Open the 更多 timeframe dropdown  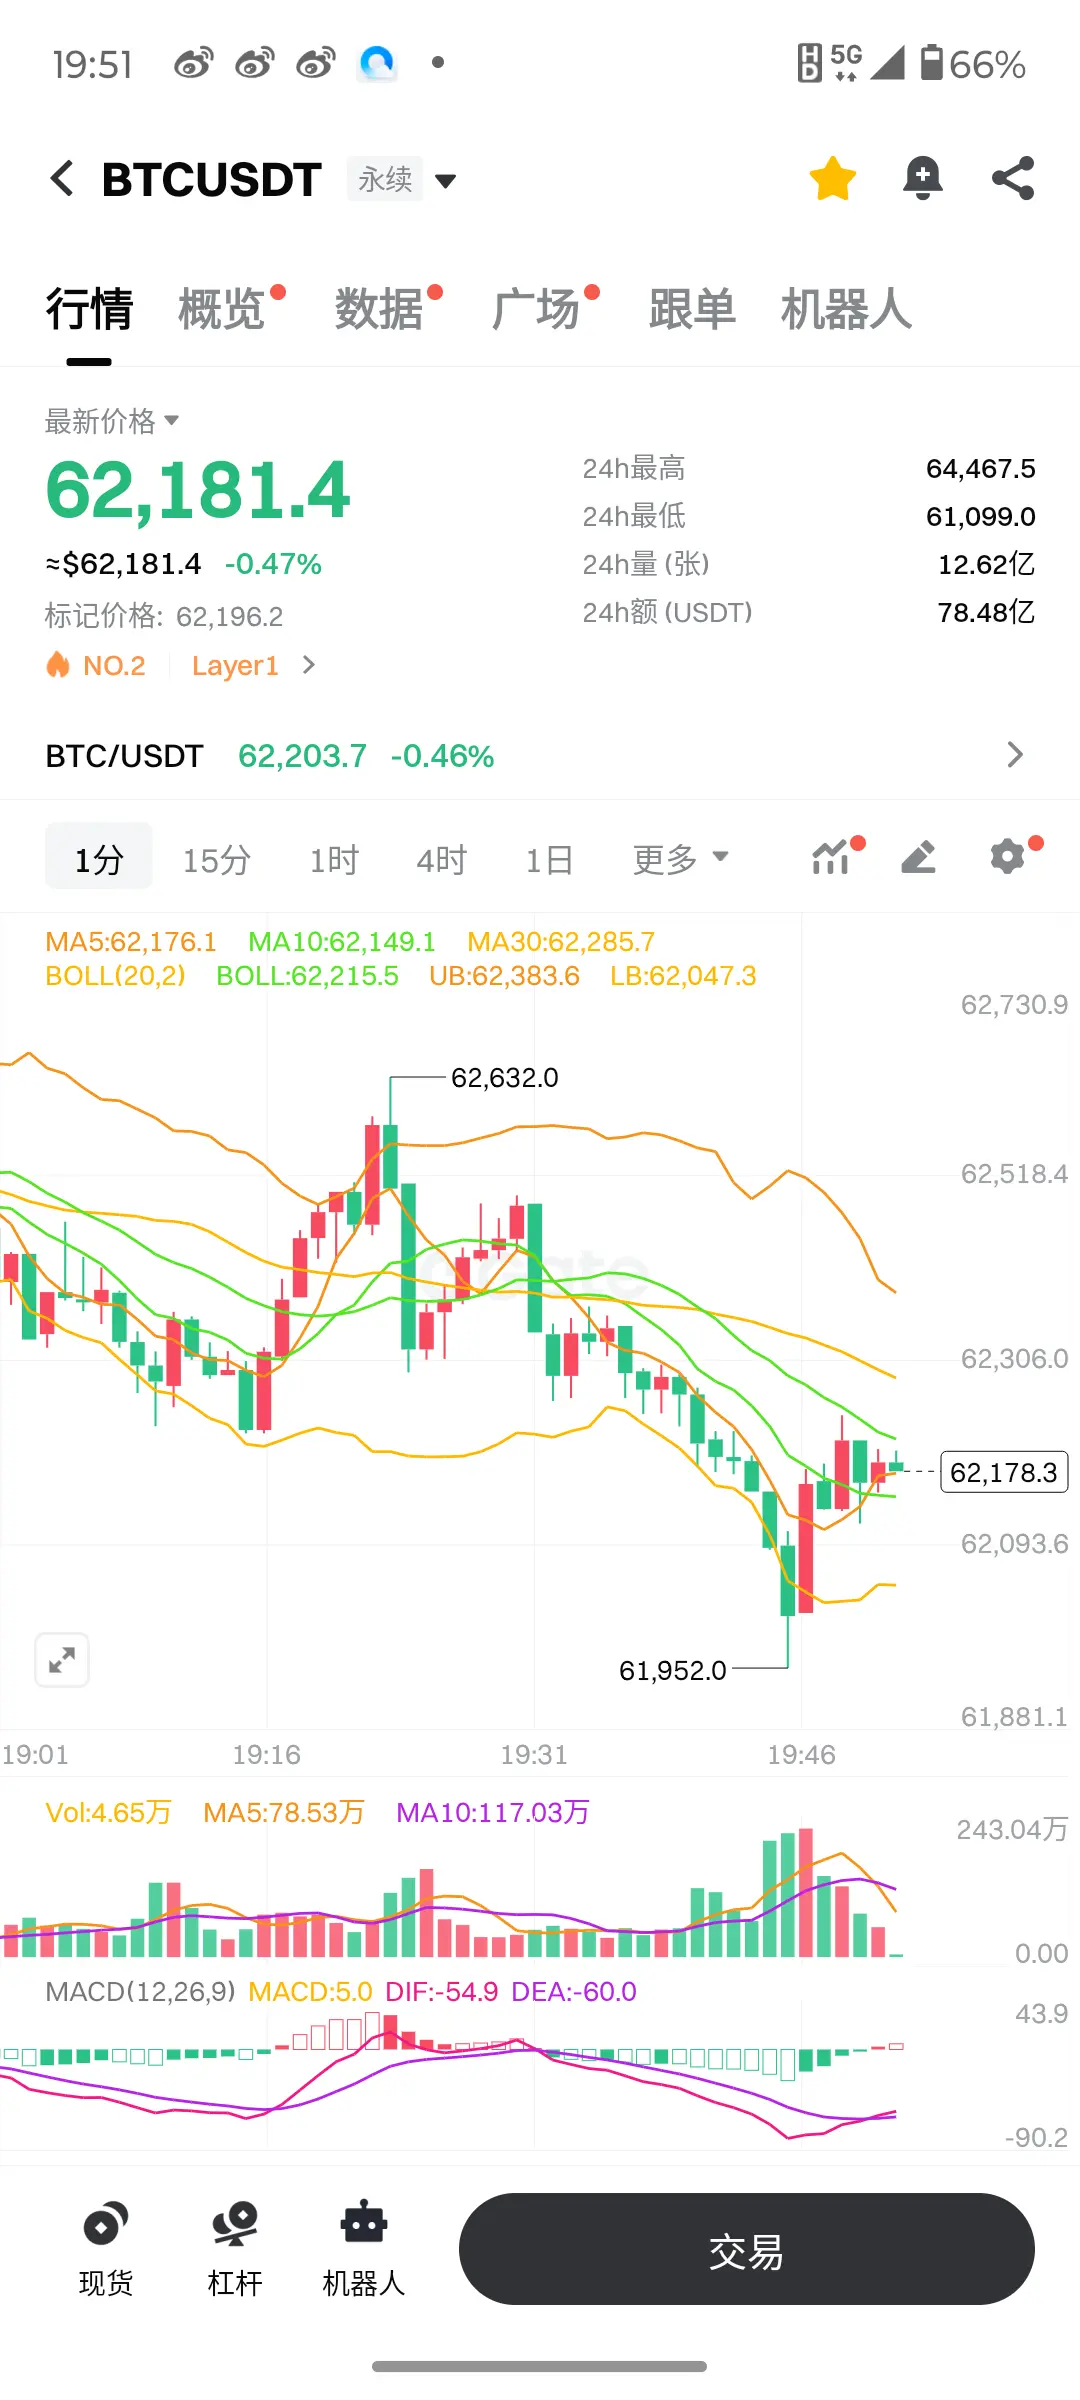681,859
